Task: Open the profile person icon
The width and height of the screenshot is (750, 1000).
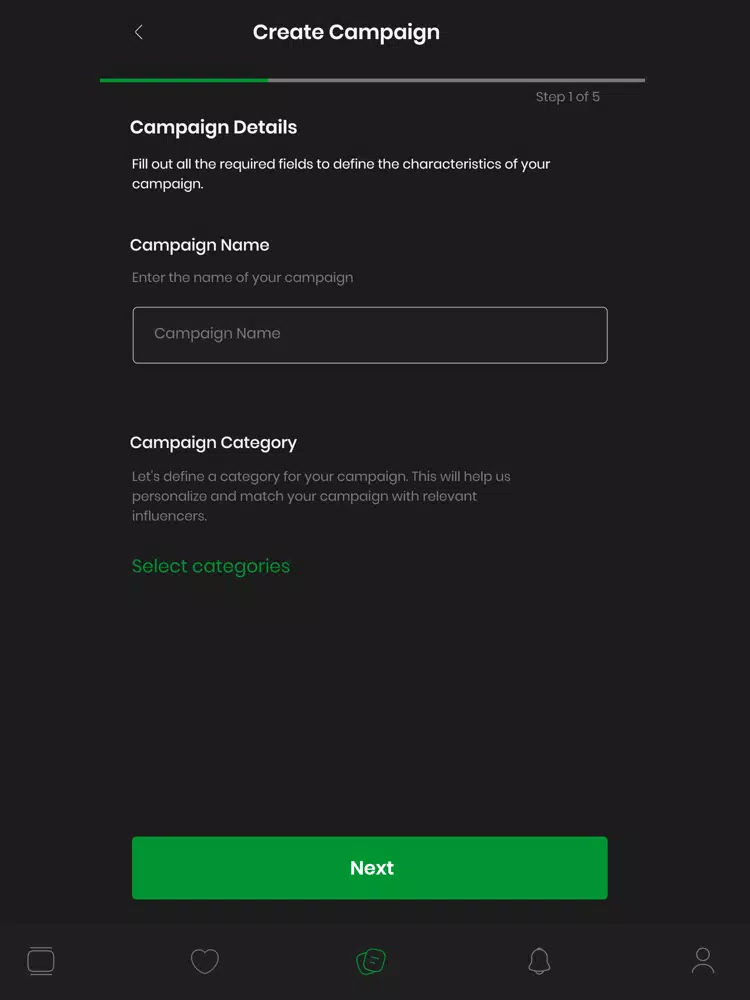Action: point(703,960)
